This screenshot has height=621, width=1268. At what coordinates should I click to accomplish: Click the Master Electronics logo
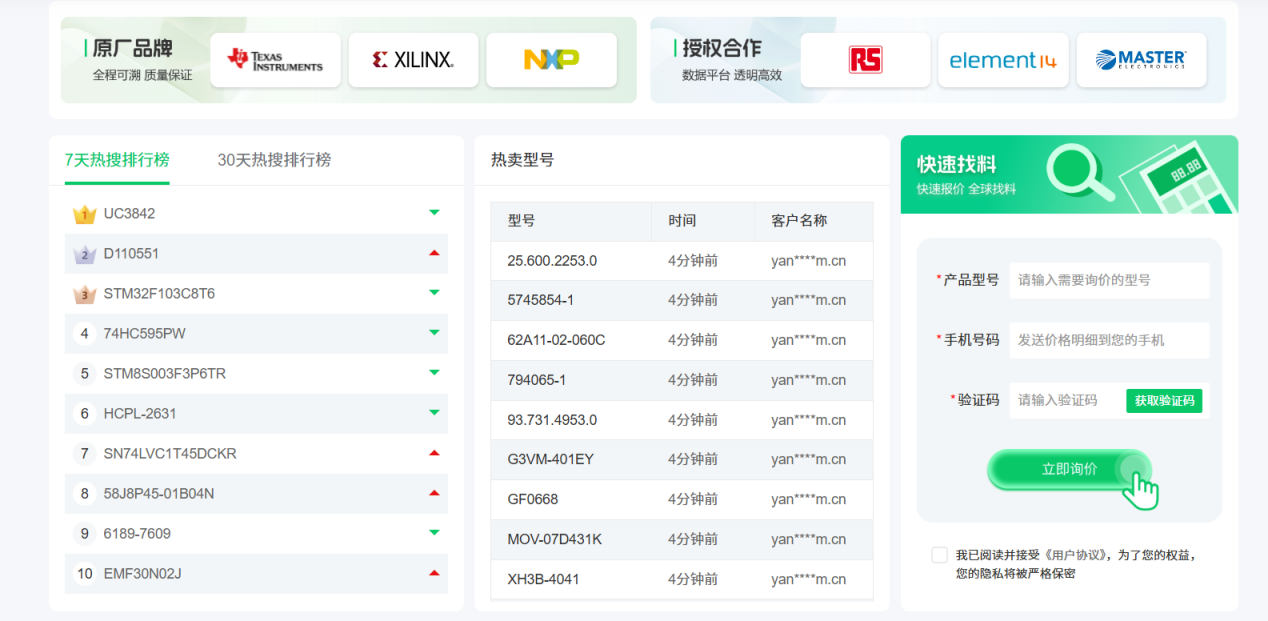(x=1141, y=60)
